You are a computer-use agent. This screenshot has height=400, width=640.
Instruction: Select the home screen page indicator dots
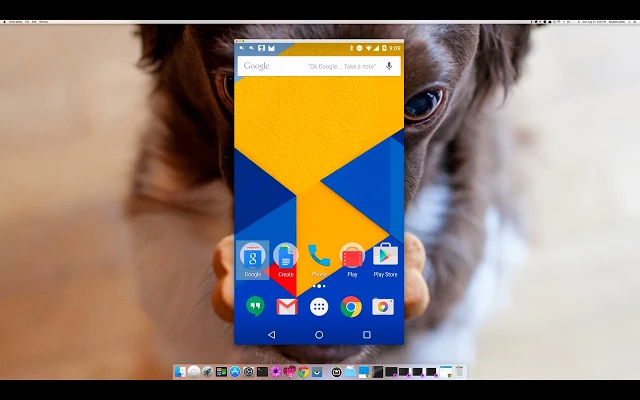click(319, 286)
